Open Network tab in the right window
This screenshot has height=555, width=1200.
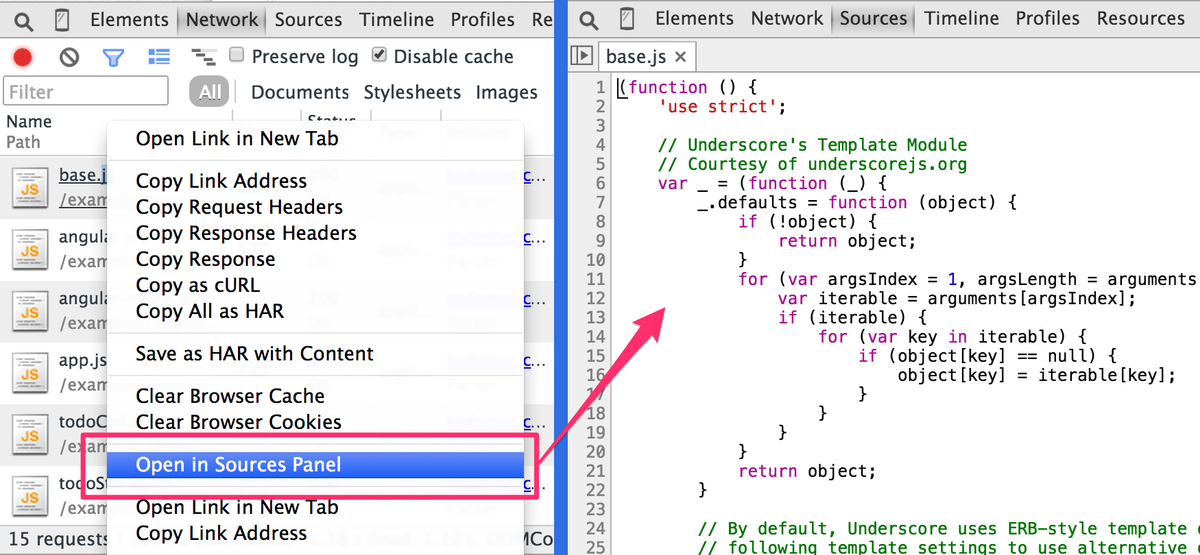point(787,18)
